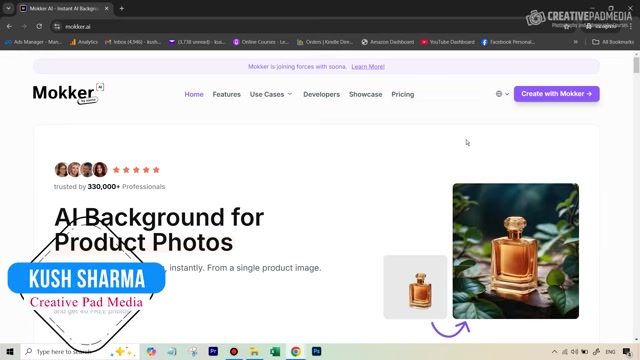Screen dimensions: 640x360
Task: Click the user avatars group
Action: tap(81, 169)
